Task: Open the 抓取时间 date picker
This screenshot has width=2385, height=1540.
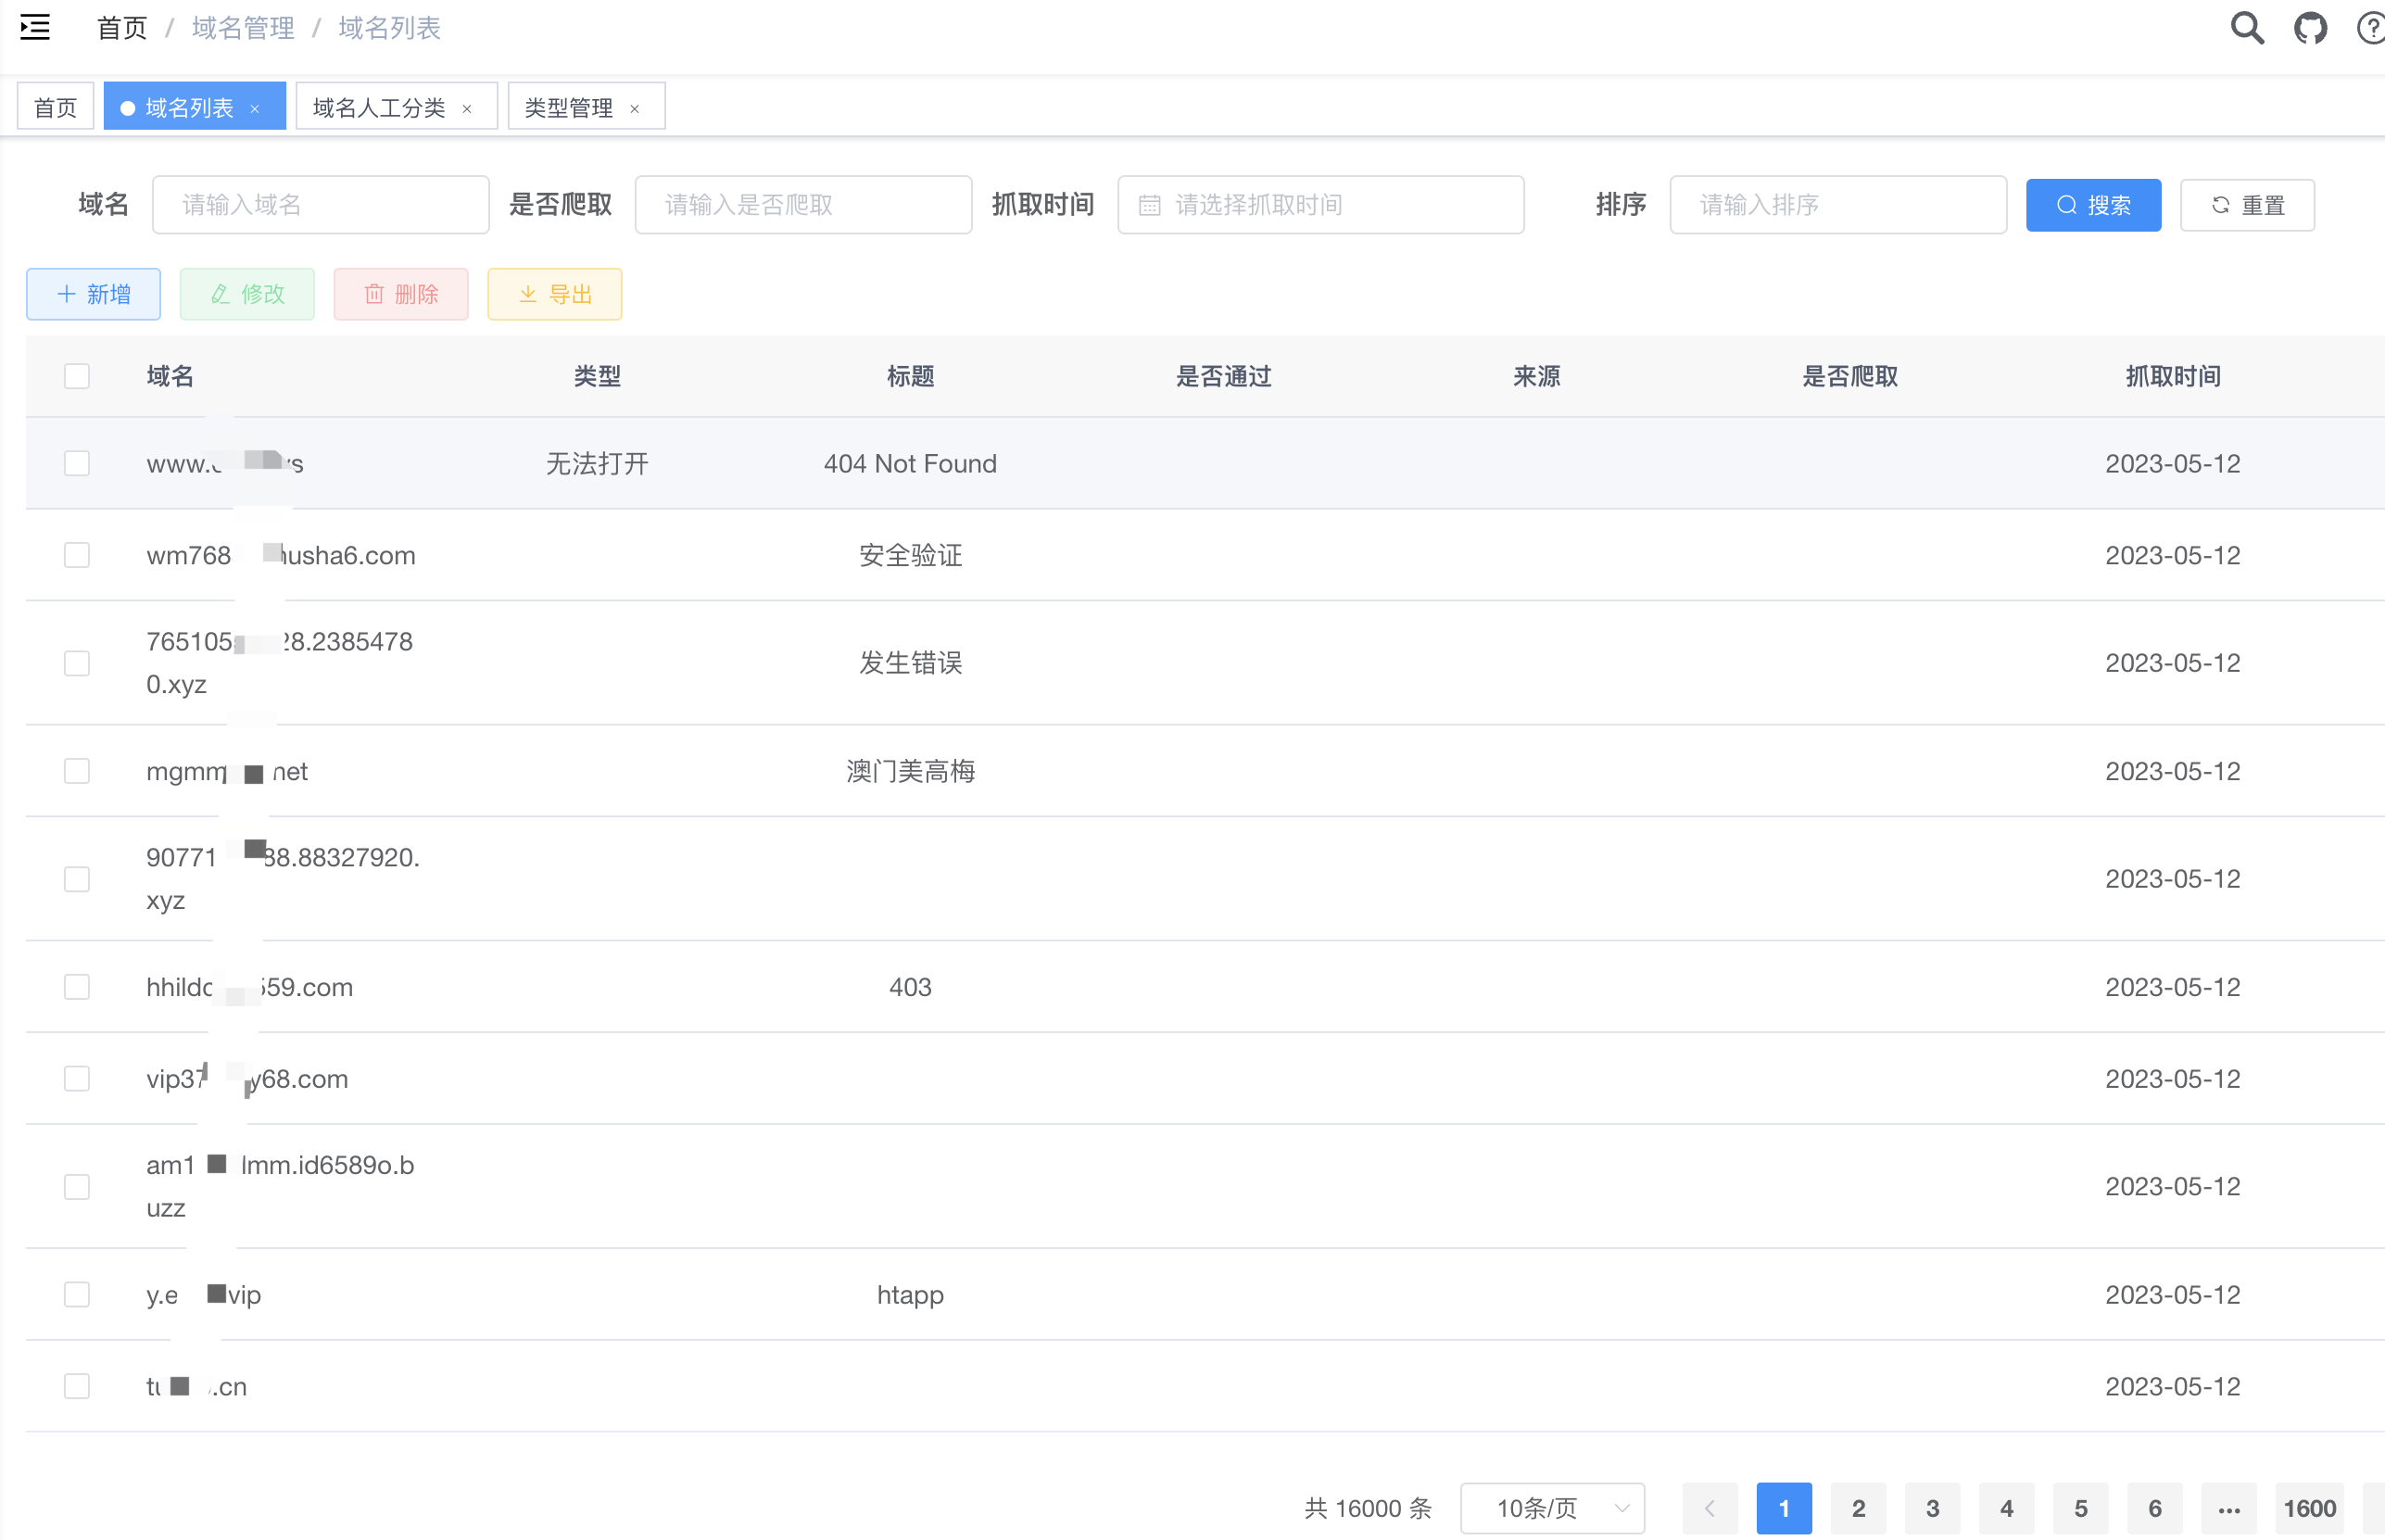Action: pos(1321,205)
